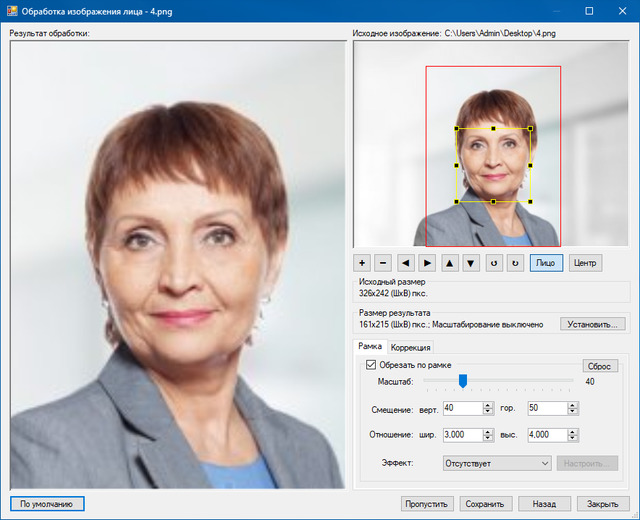Click the Установить... button
This screenshot has width=640, height=520.
(592, 324)
